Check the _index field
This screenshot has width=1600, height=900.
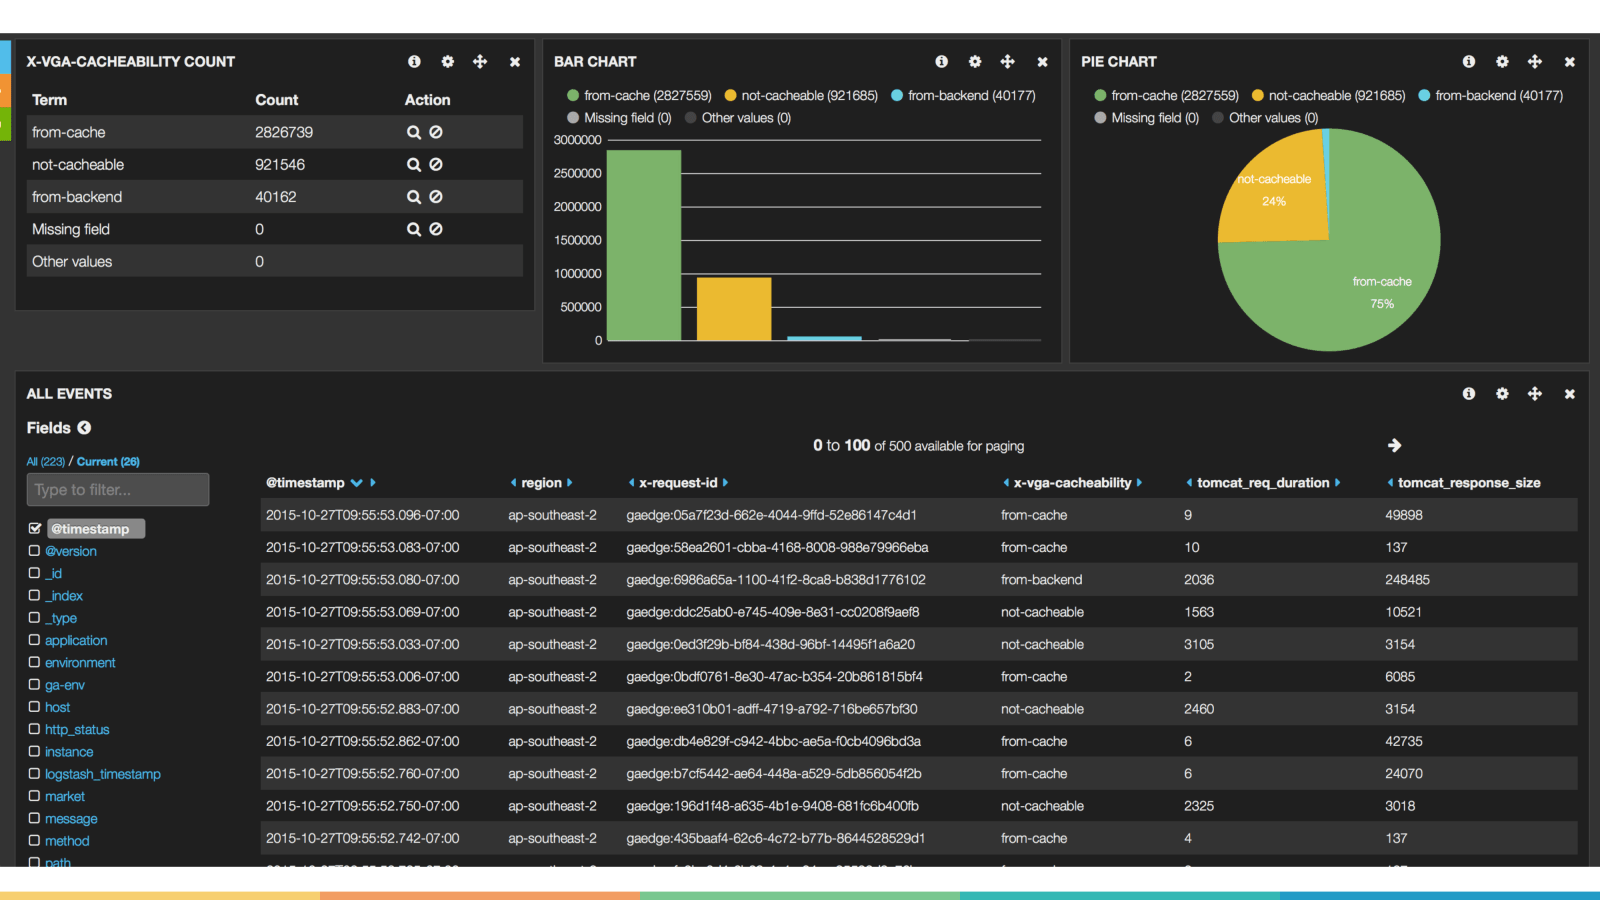click(x=34, y=595)
